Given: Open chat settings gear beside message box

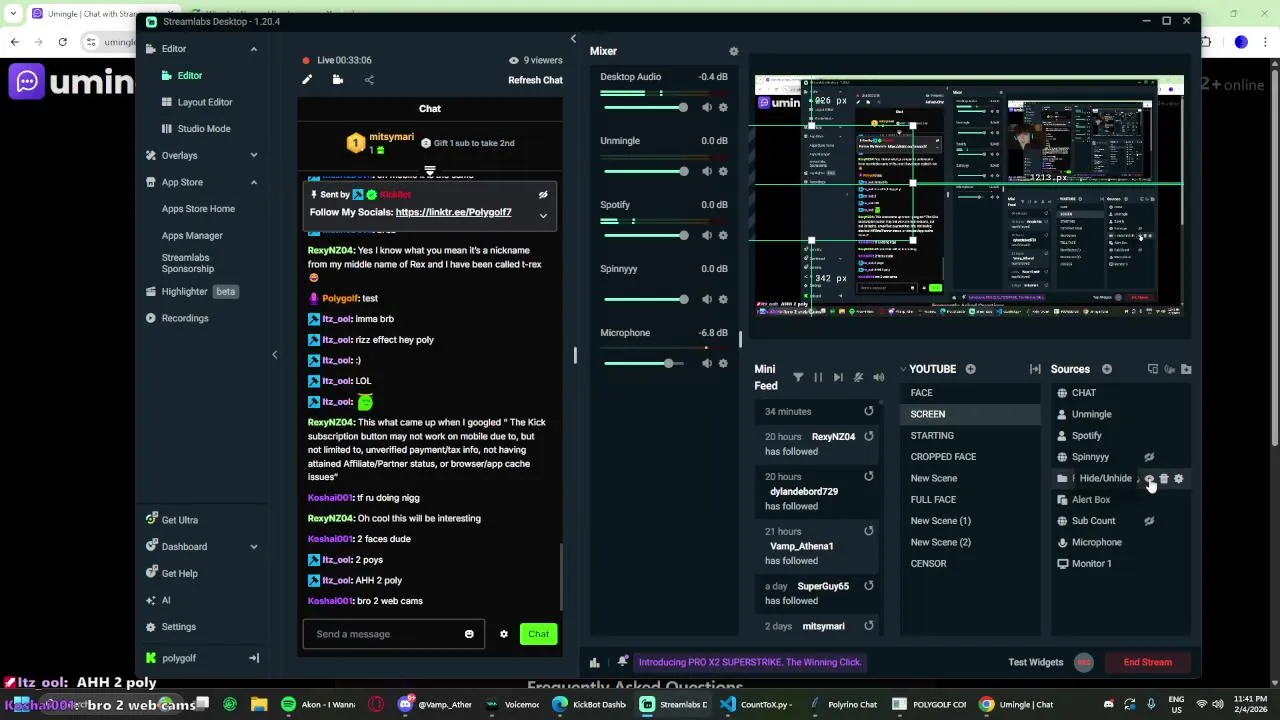Looking at the screenshot, I should [504, 634].
